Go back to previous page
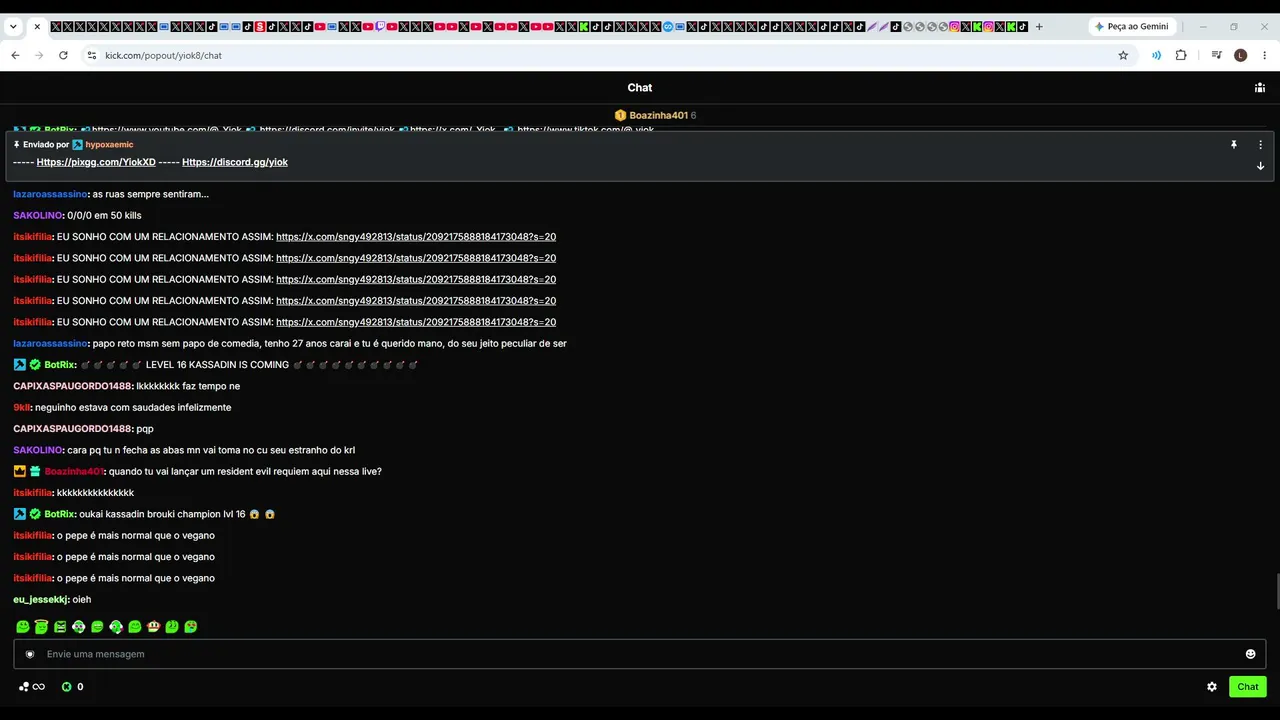1280x720 pixels. [15, 55]
